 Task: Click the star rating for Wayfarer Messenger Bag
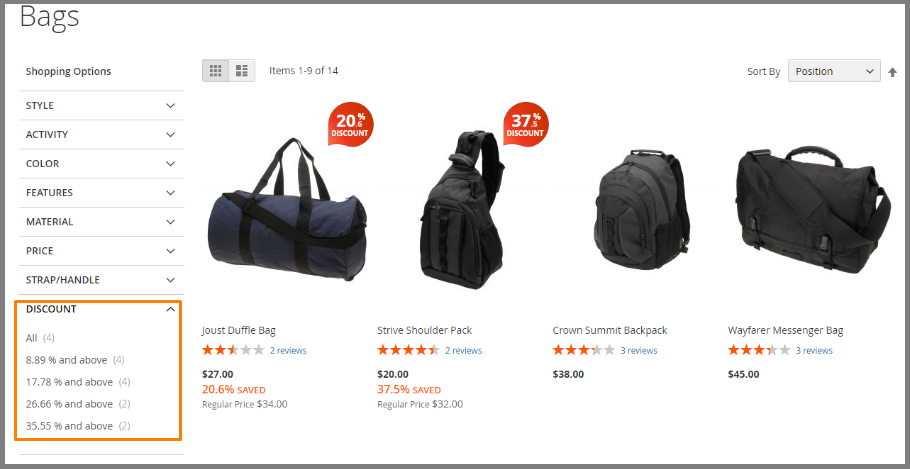click(759, 350)
